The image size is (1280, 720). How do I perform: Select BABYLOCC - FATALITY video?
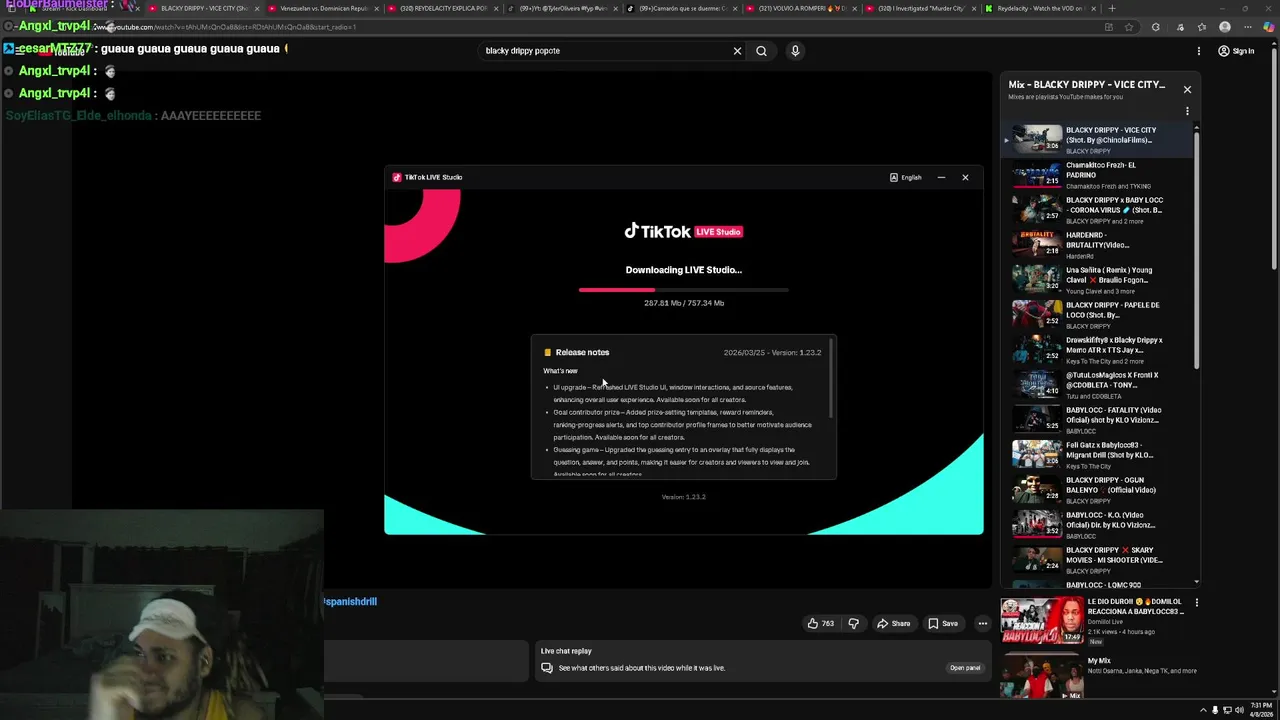1098,420
